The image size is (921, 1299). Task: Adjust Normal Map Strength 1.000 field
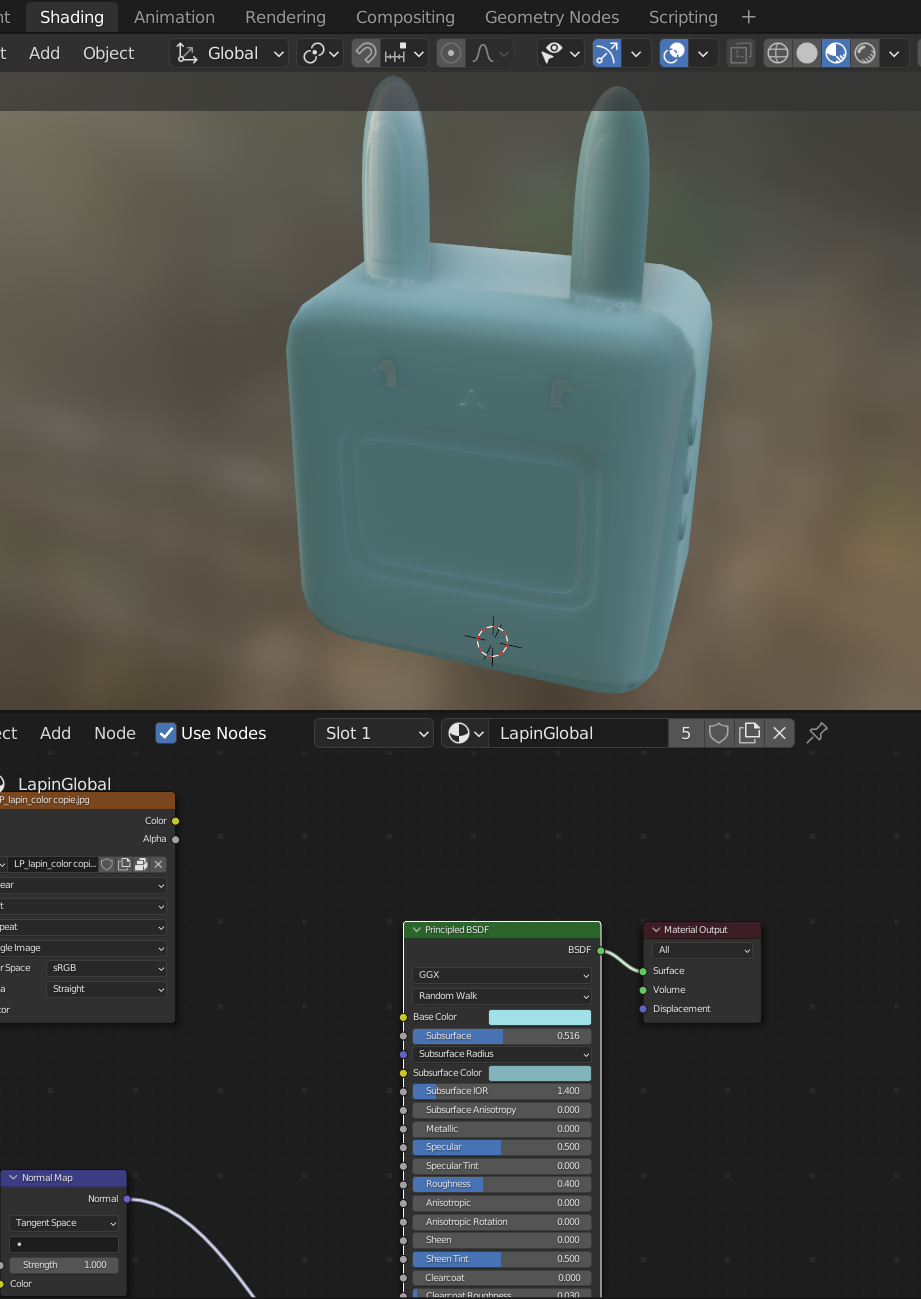click(64, 1265)
